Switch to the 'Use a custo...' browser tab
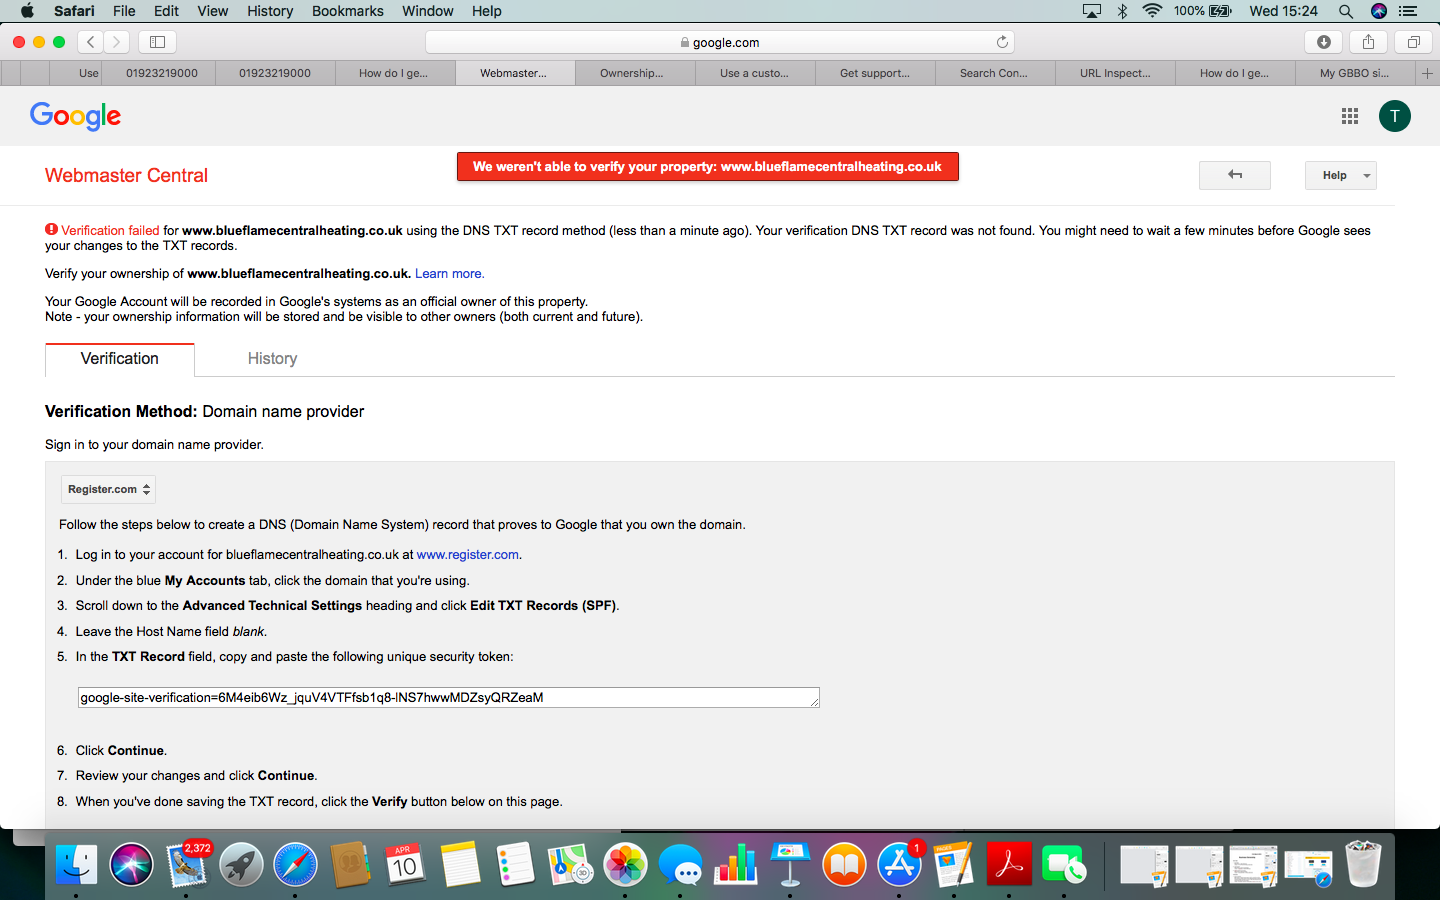This screenshot has width=1440, height=900. pos(755,73)
